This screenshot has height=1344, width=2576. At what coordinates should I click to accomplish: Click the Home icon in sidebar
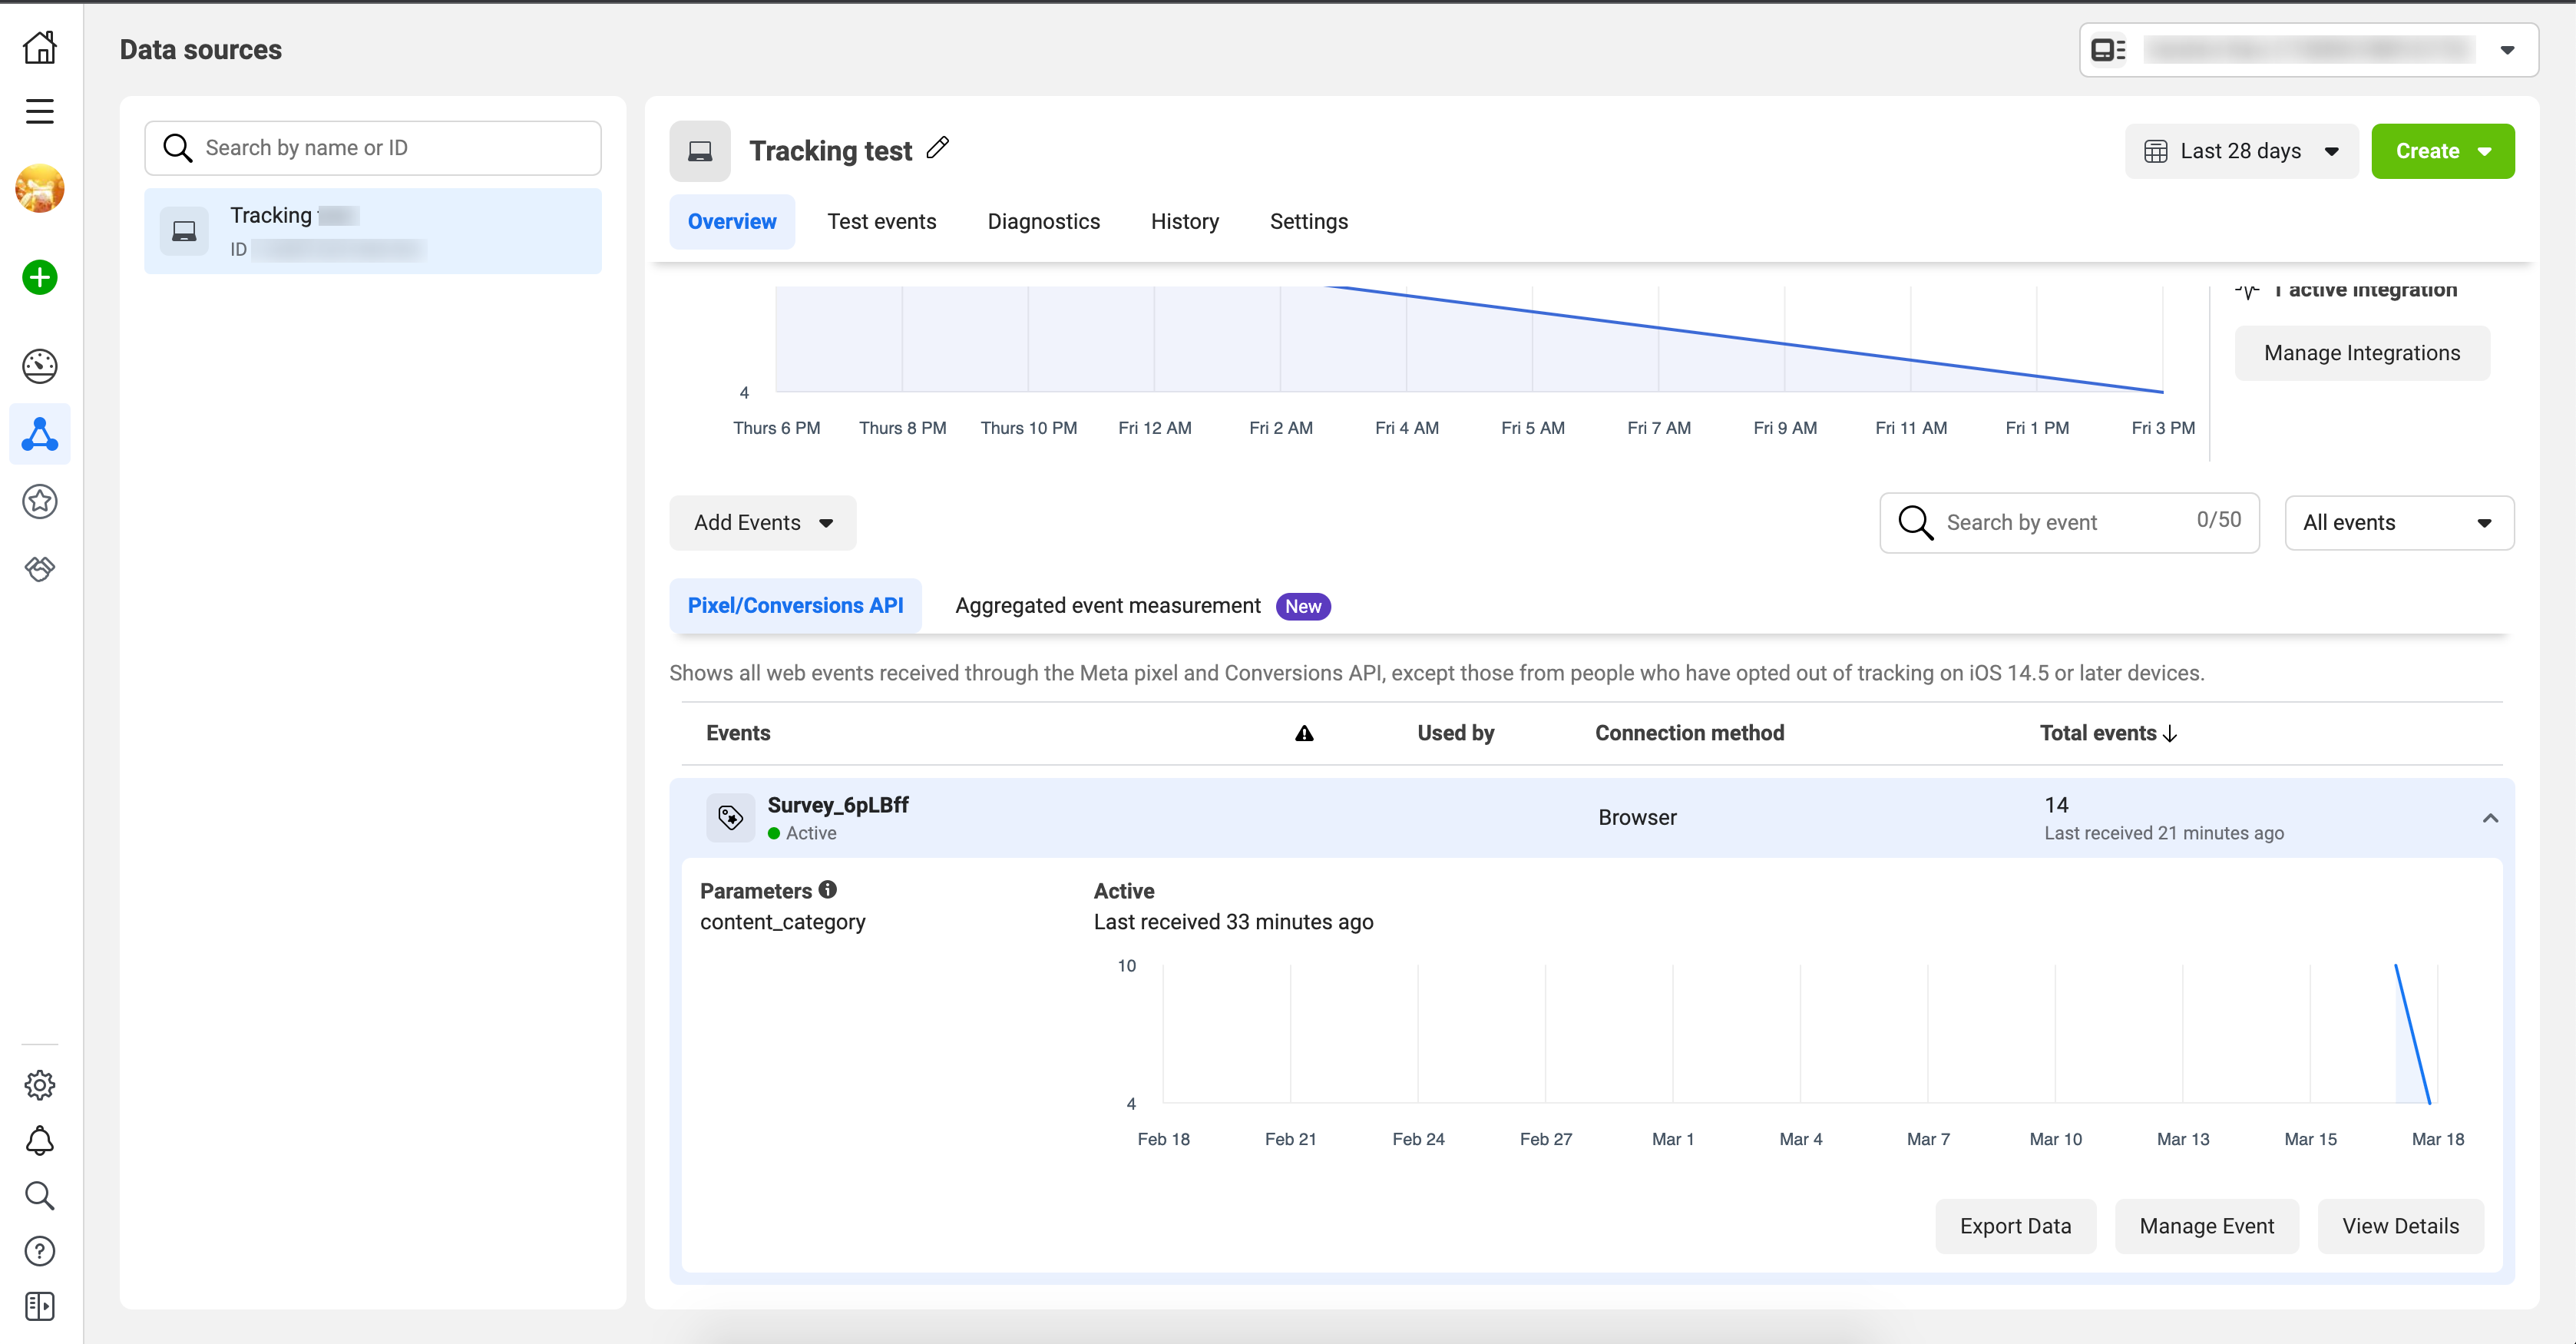[40, 47]
